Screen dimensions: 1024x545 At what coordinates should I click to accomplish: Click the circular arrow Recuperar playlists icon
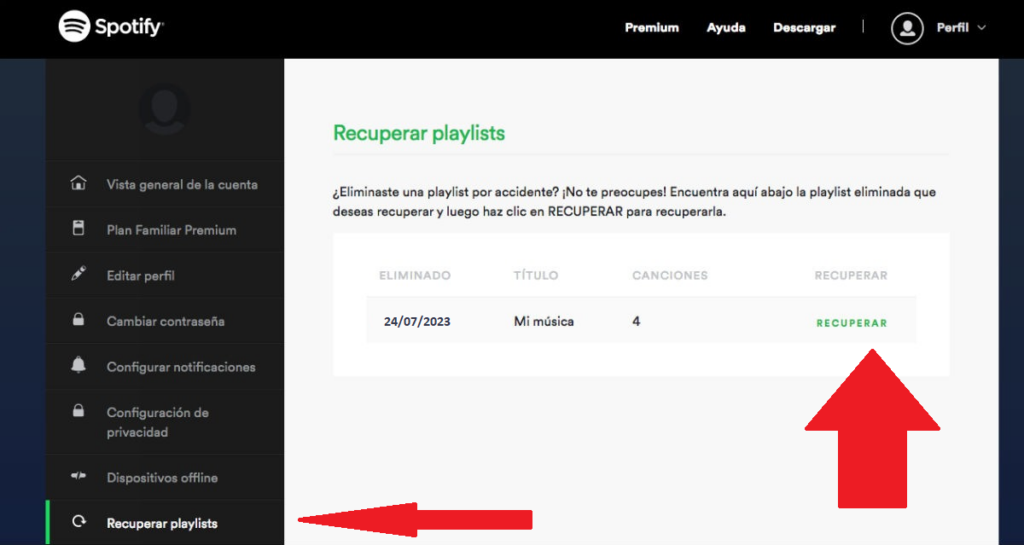point(78,523)
